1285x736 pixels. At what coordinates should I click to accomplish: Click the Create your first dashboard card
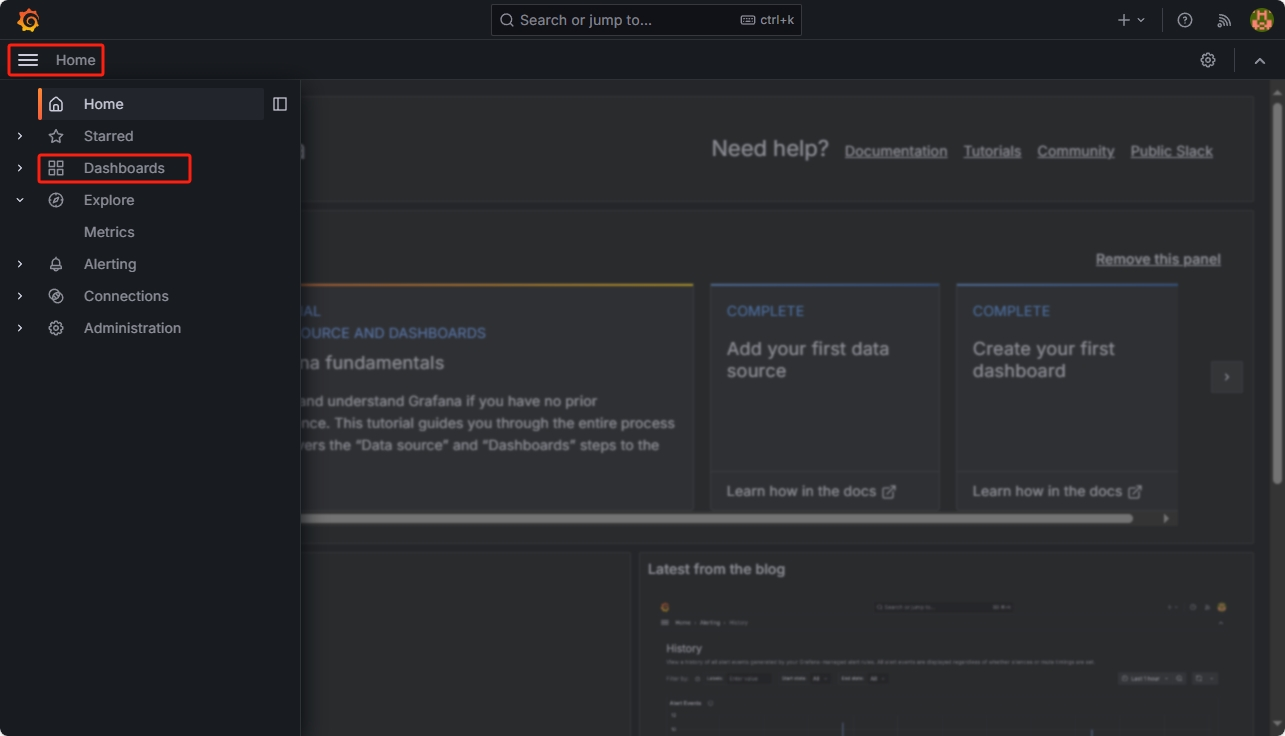[1067, 397]
